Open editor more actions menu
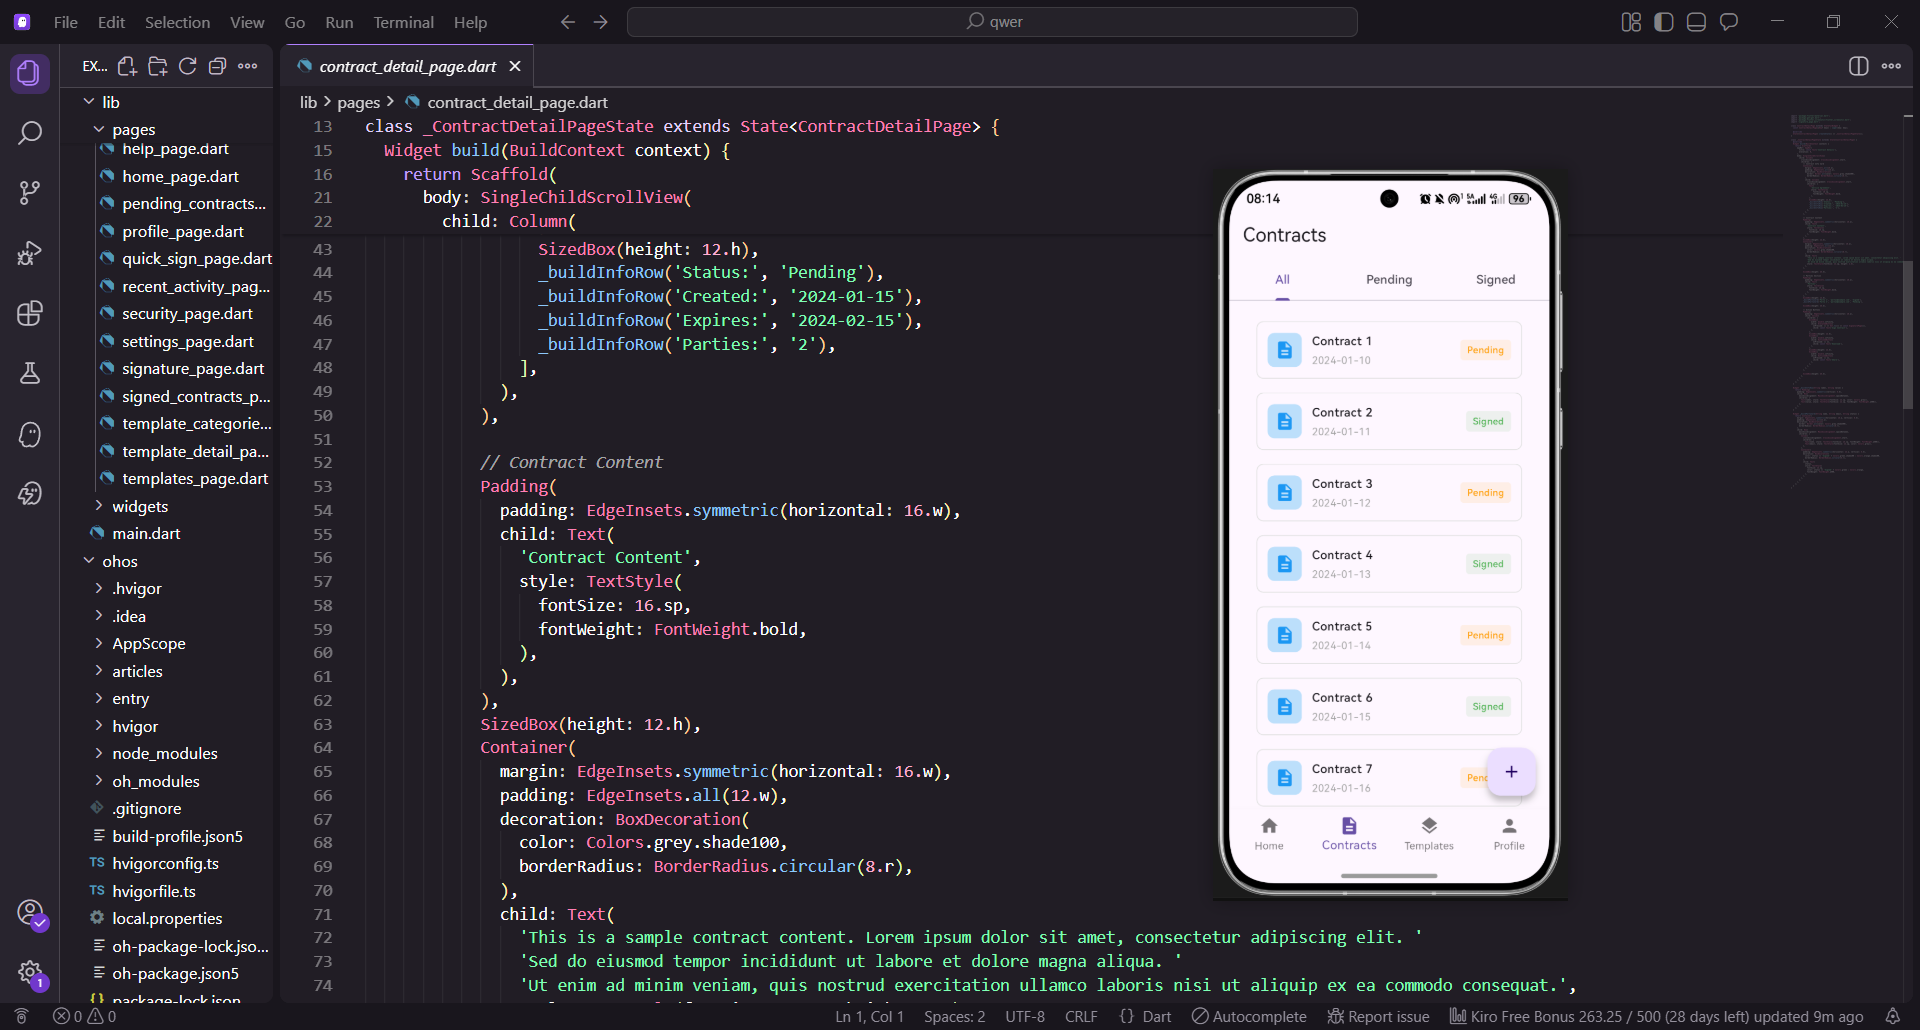This screenshot has width=1920, height=1030. coord(1891,66)
